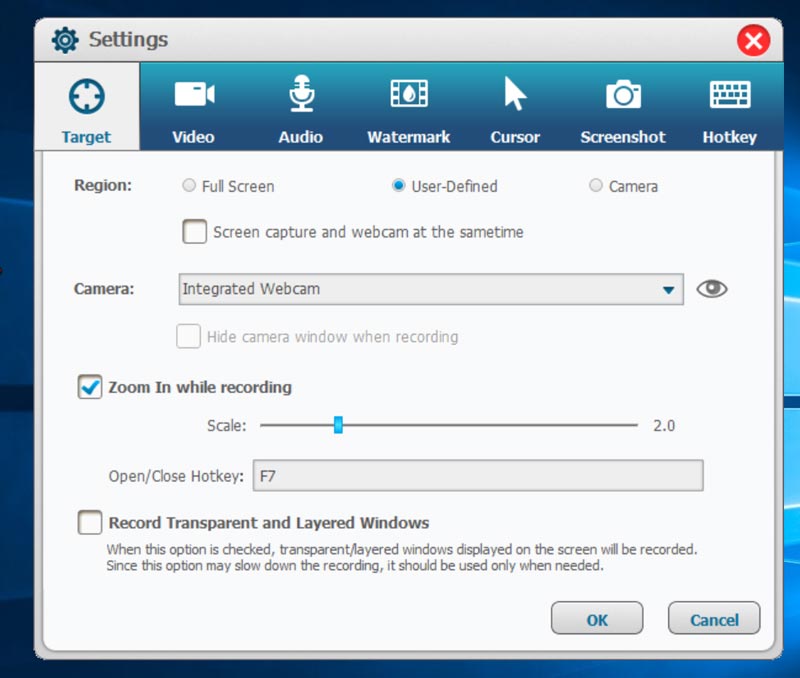Open the Hotkey settings tab
This screenshot has width=800, height=678.
coord(730,107)
